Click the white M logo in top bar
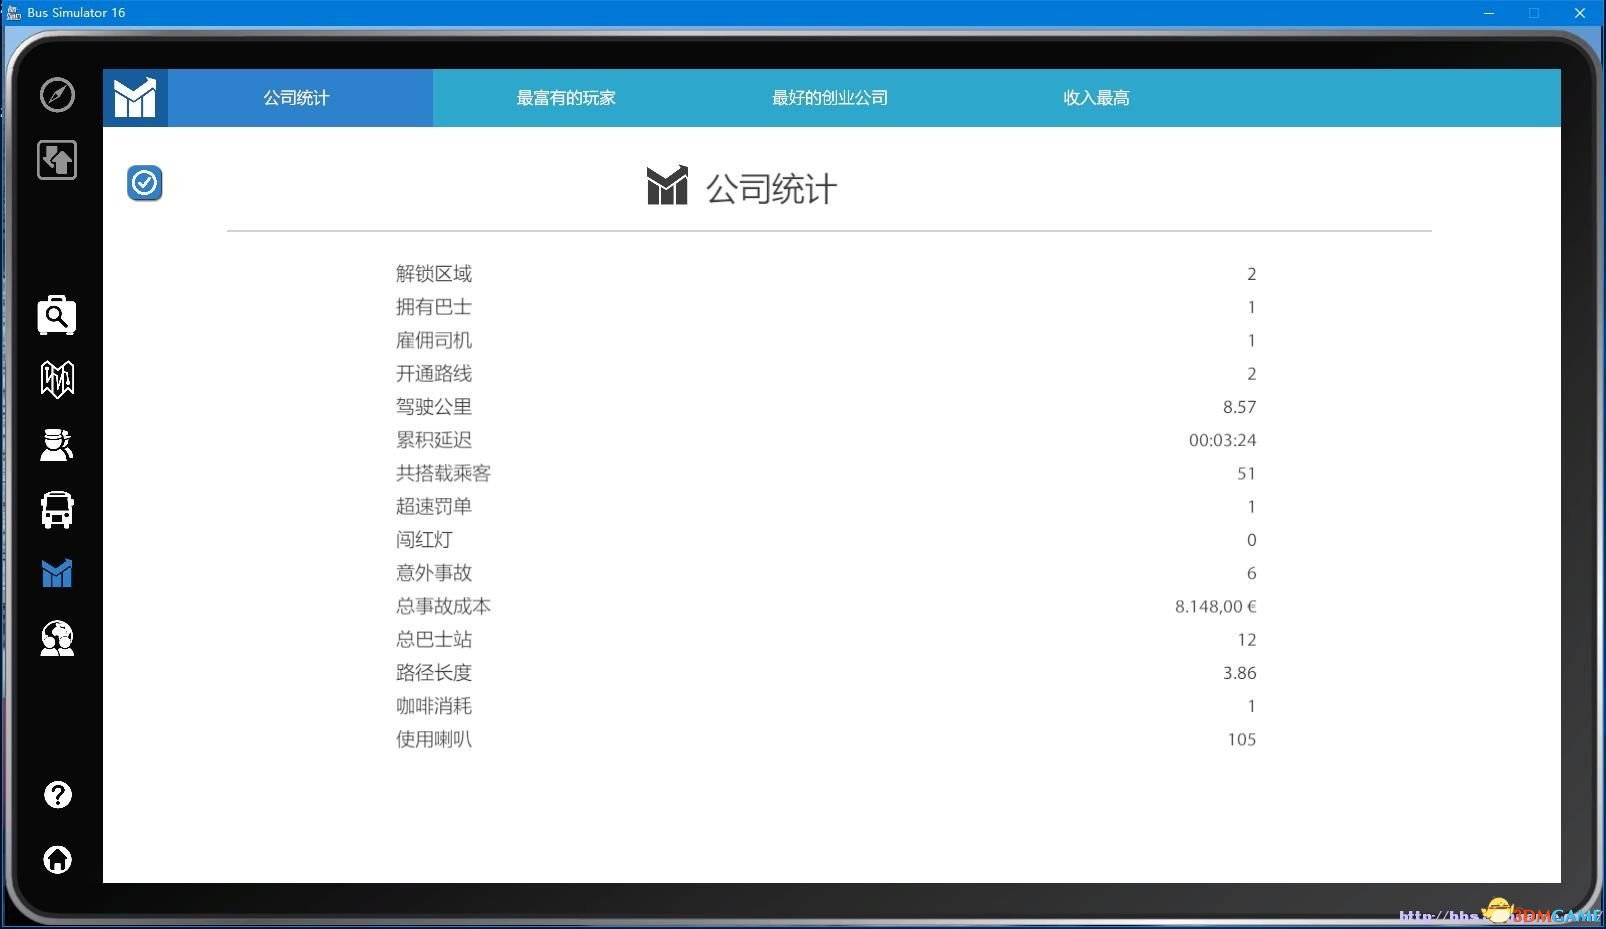1606x929 pixels. click(x=135, y=98)
